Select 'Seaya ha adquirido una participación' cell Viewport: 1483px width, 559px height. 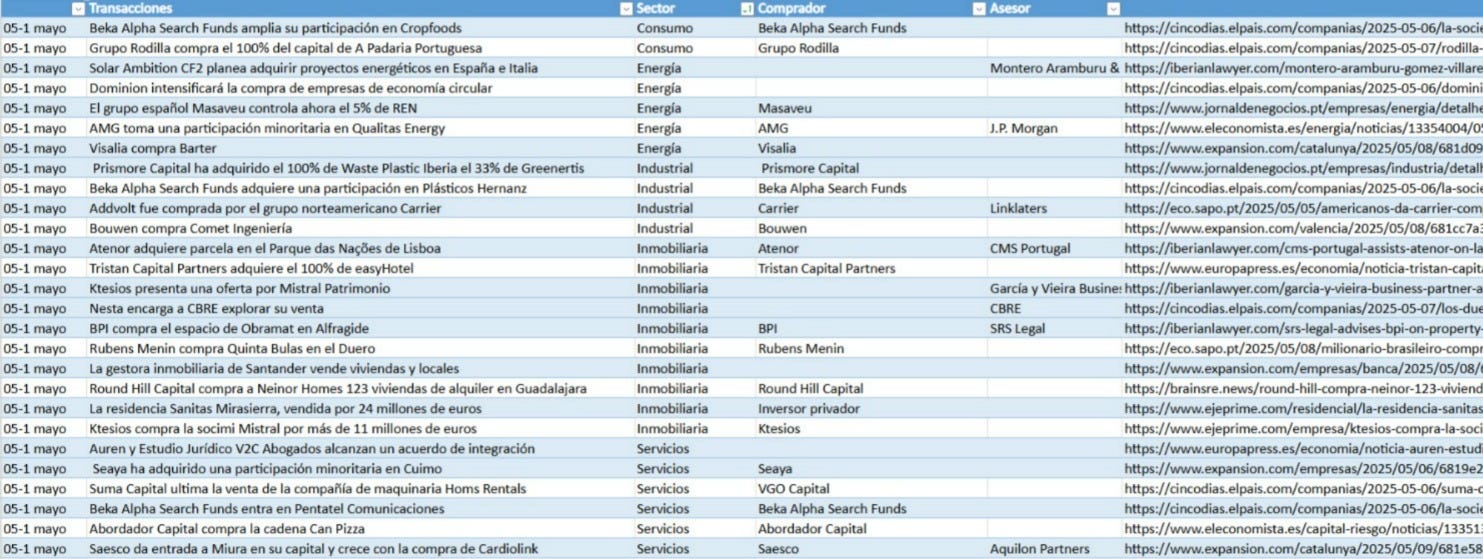(360, 468)
